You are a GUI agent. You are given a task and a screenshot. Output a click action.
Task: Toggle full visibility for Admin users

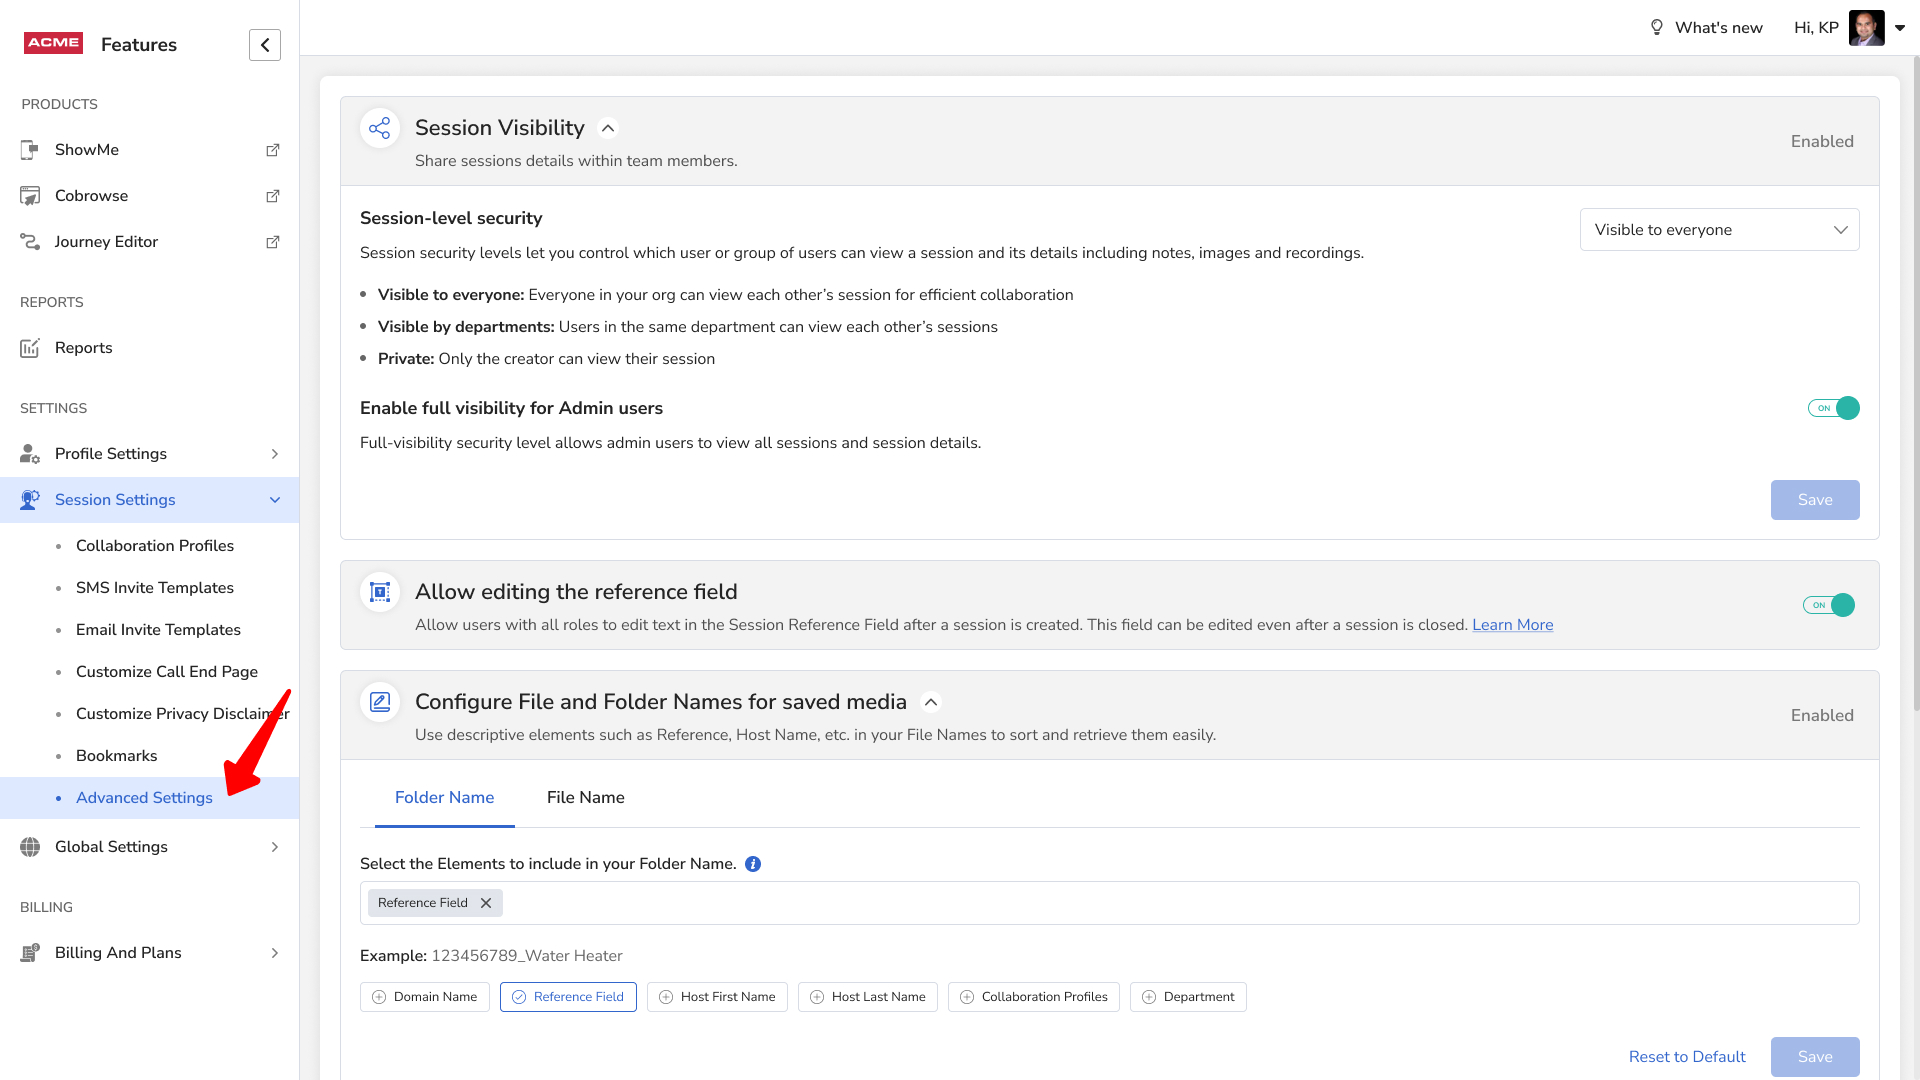1833,408
